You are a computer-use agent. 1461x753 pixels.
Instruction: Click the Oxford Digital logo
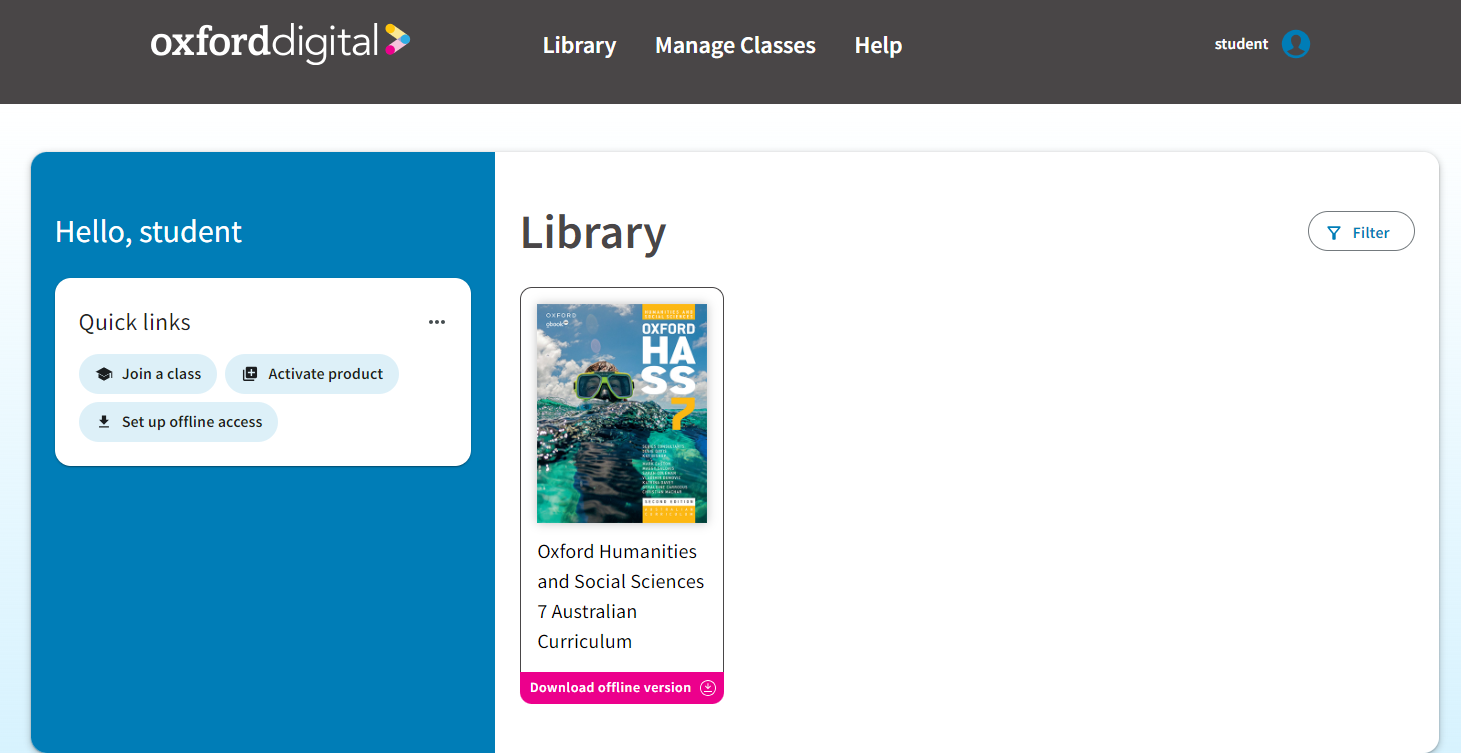tap(280, 43)
